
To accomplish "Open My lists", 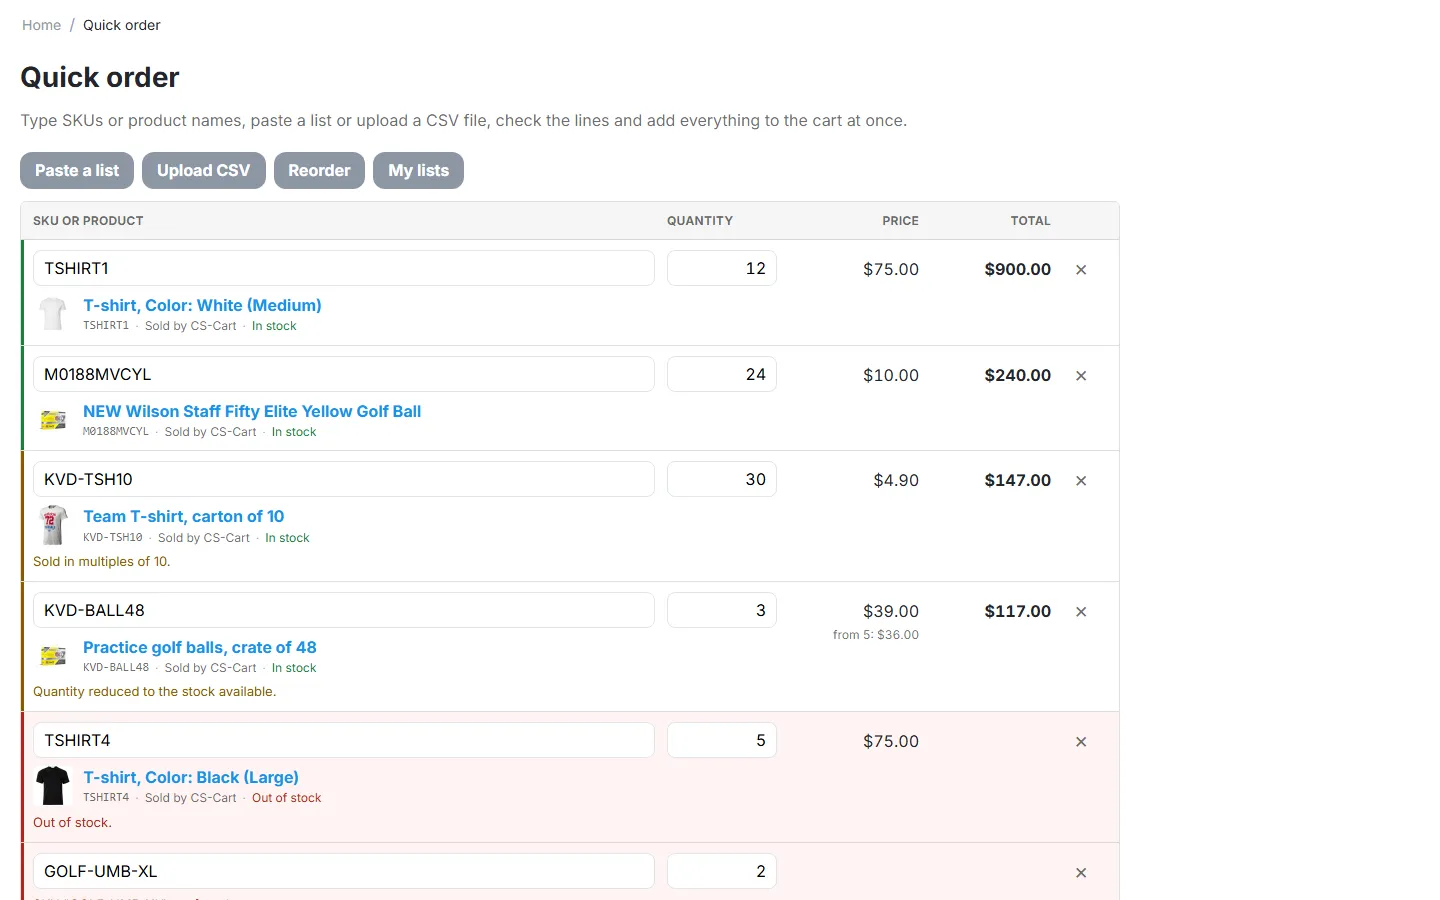I will click(419, 170).
